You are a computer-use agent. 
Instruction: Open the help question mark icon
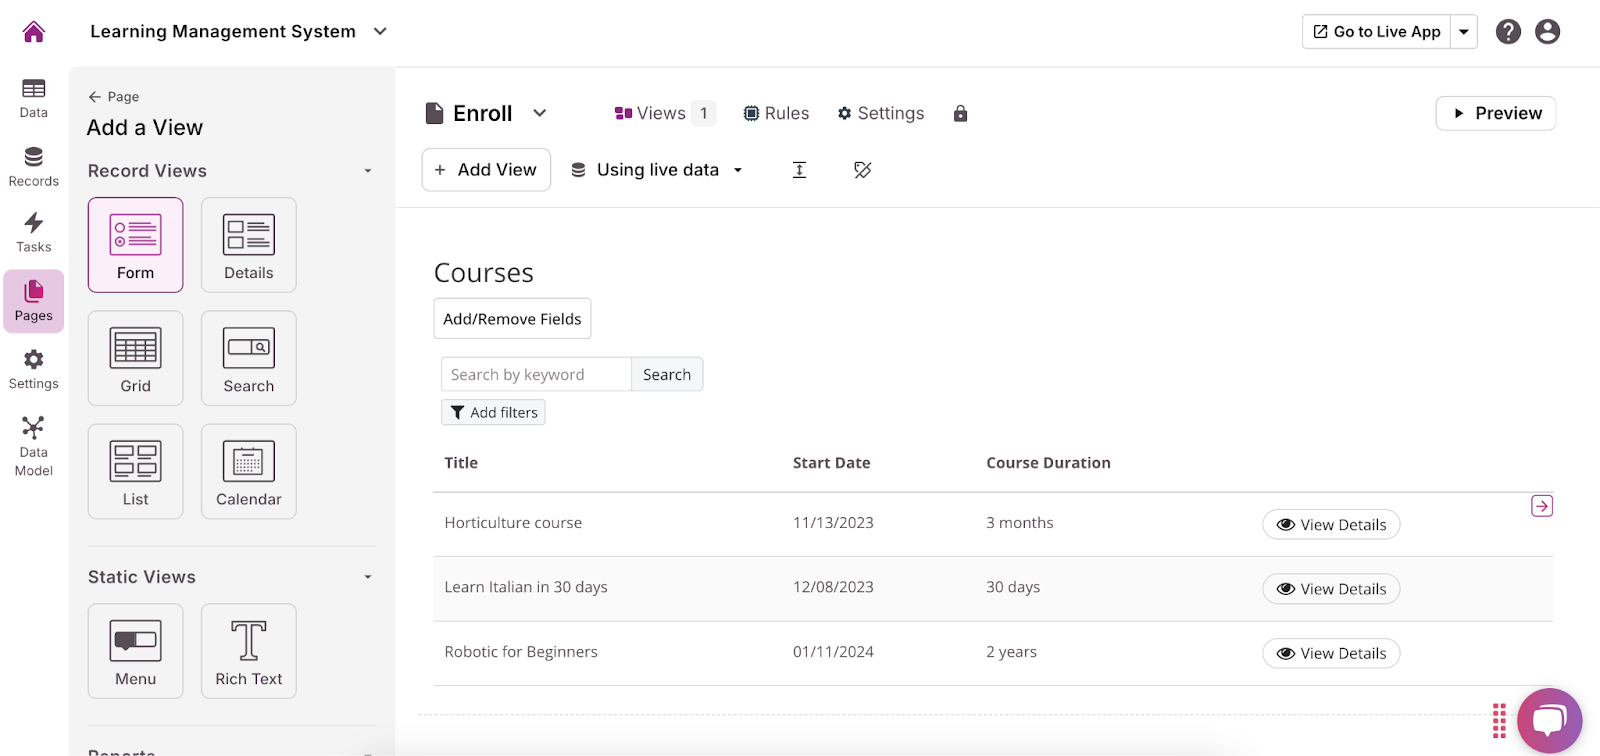[x=1508, y=32]
